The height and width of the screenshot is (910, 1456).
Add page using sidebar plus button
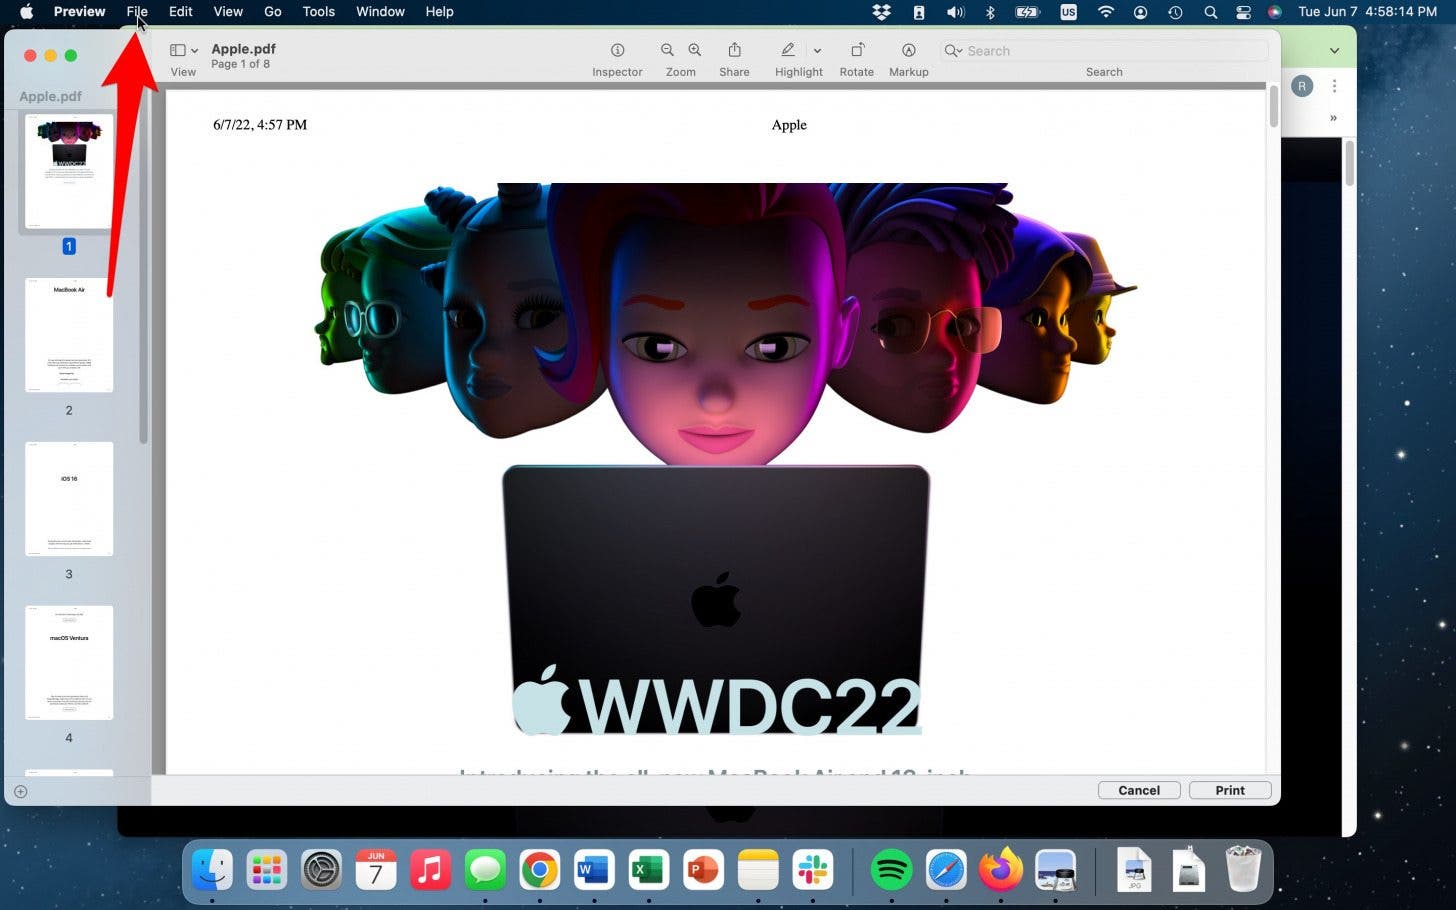20,792
